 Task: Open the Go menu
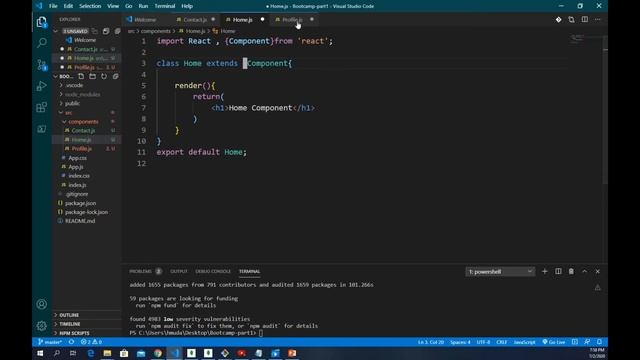[129, 6]
